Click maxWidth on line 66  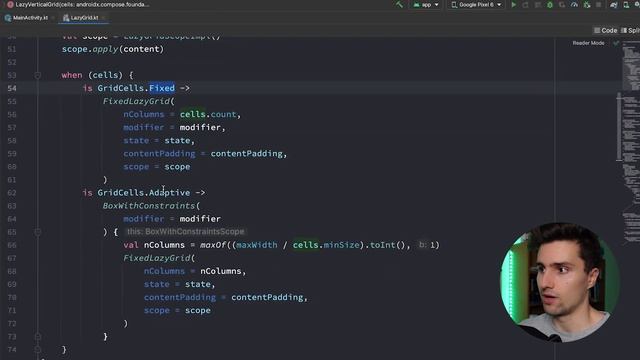click(x=257, y=245)
